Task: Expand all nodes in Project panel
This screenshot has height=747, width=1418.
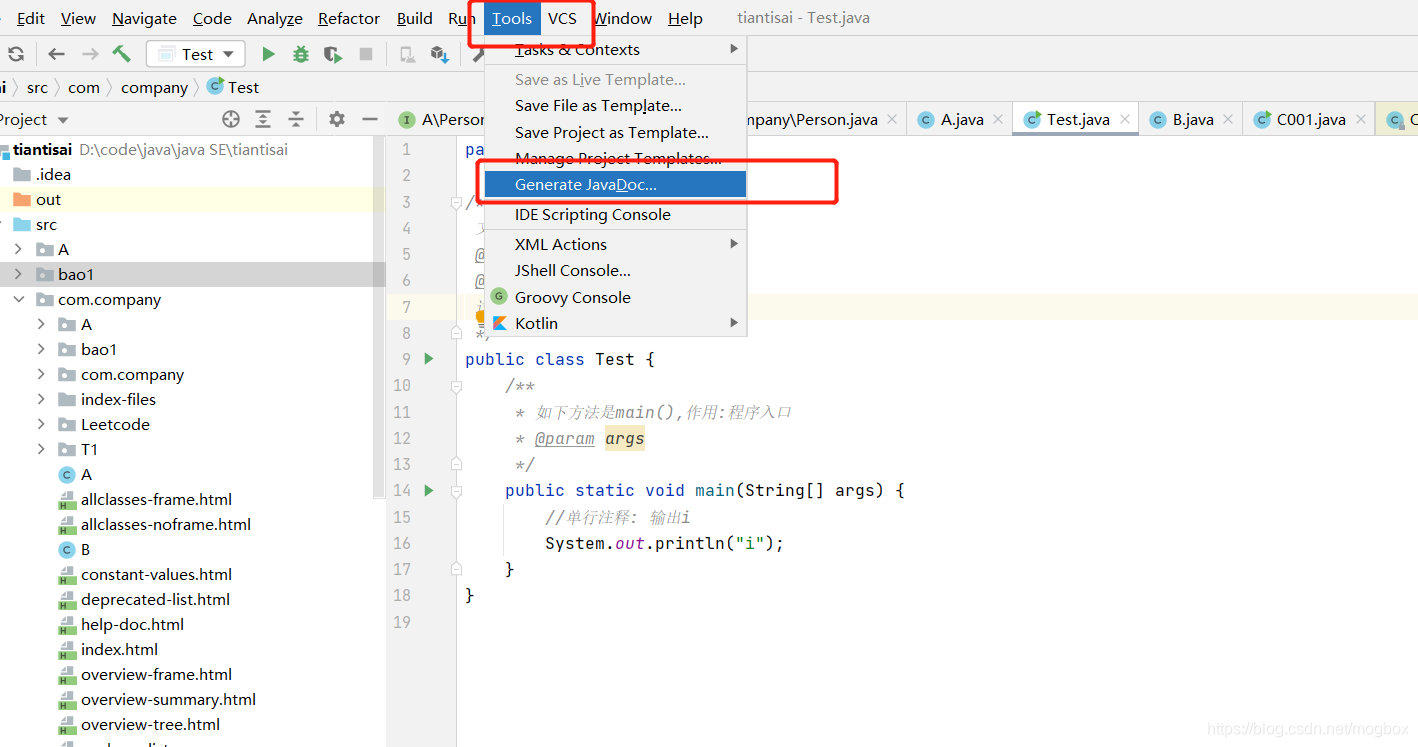Action: 263,119
